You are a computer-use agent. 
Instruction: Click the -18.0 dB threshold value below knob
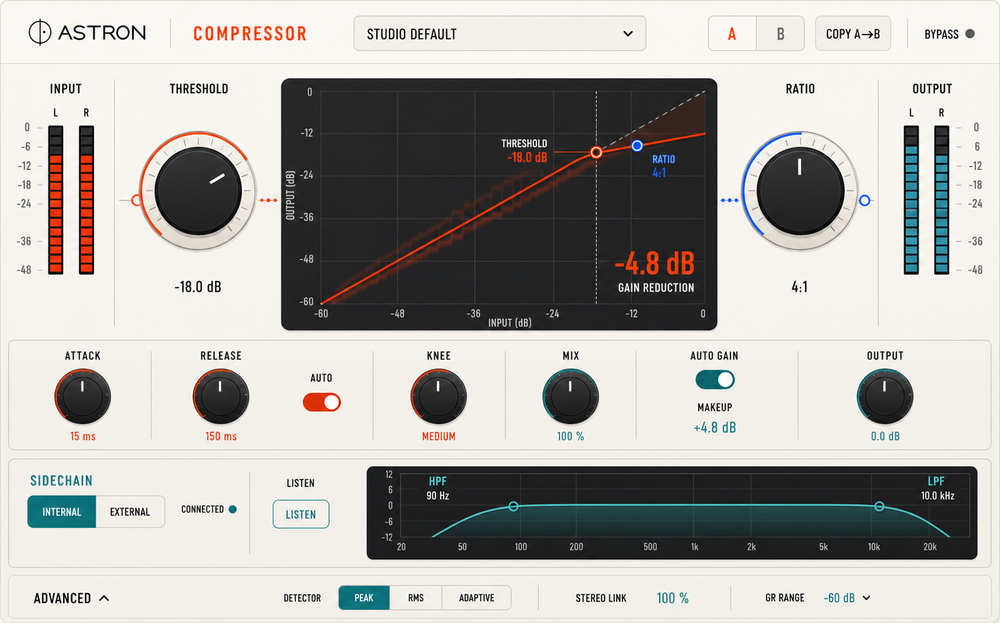tap(198, 287)
